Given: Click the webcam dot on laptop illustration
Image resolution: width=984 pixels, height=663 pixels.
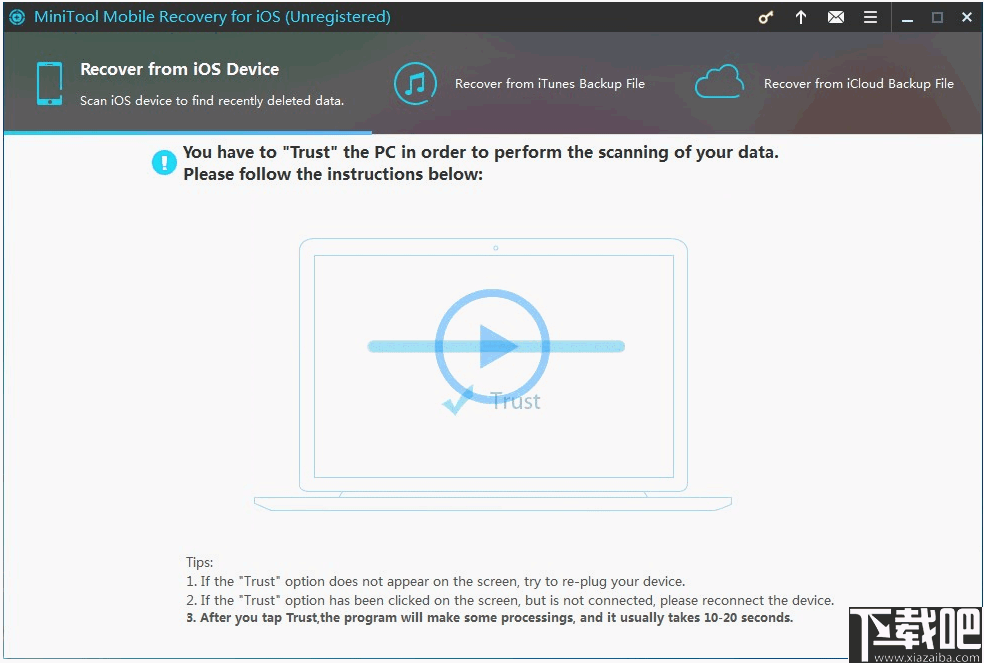Looking at the screenshot, I should [496, 248].
